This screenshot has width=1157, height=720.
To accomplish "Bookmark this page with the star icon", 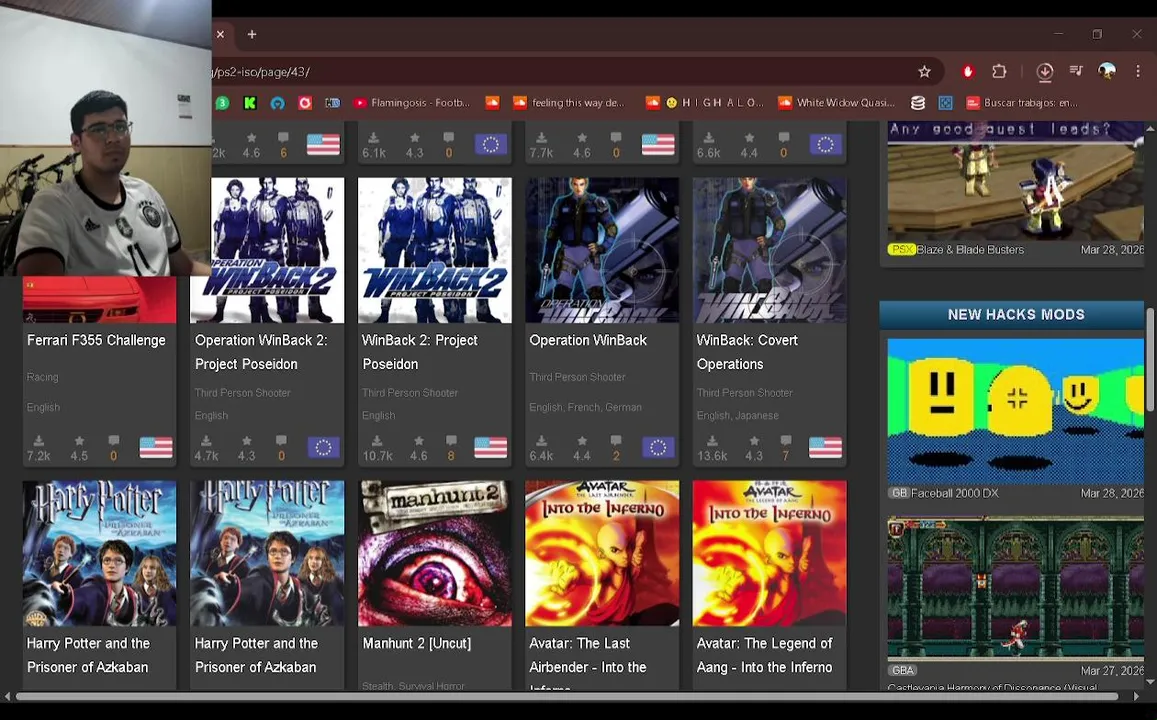I will 924,72.
